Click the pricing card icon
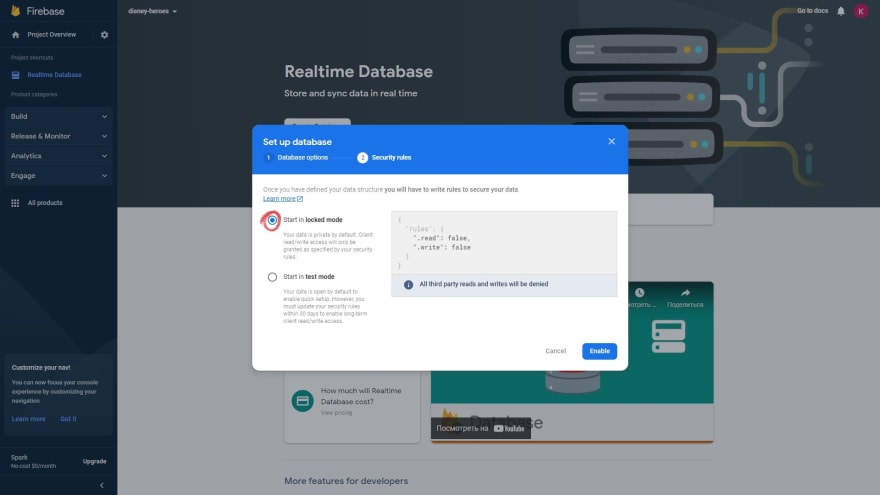Screen dimensions: 880x495 pos(302,401)
